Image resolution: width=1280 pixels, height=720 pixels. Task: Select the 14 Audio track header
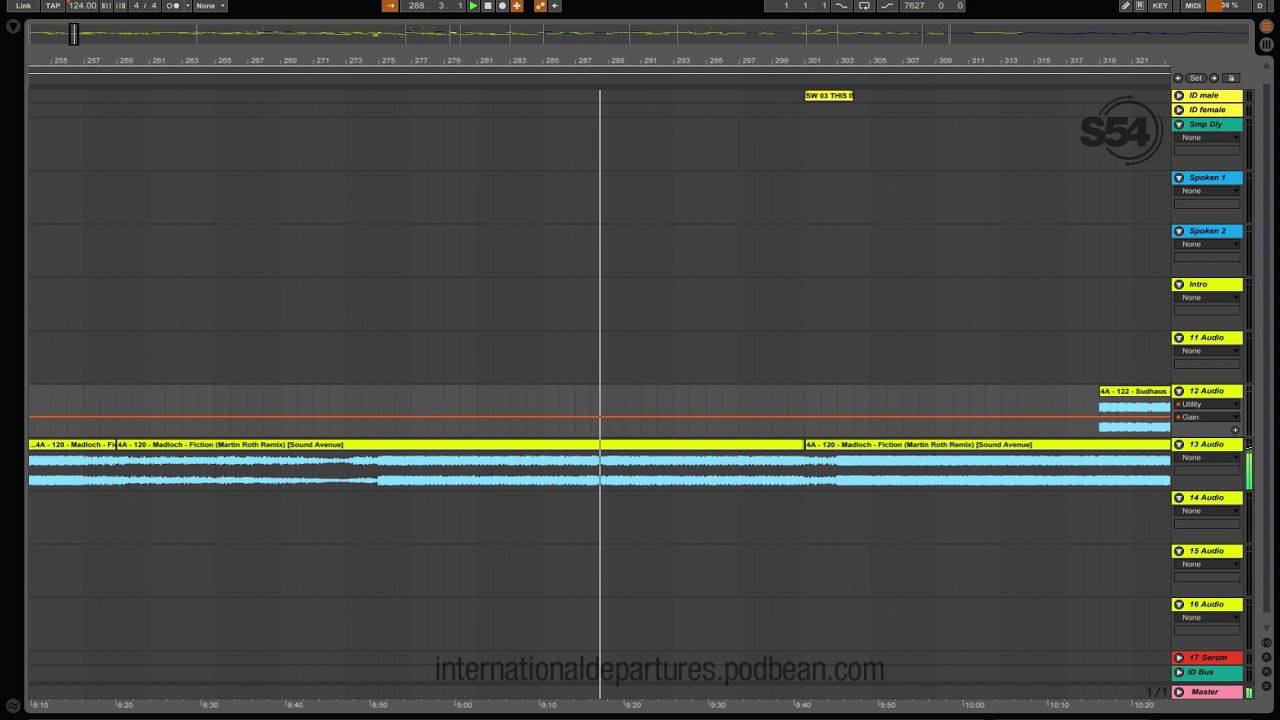tap(1207, 498)
